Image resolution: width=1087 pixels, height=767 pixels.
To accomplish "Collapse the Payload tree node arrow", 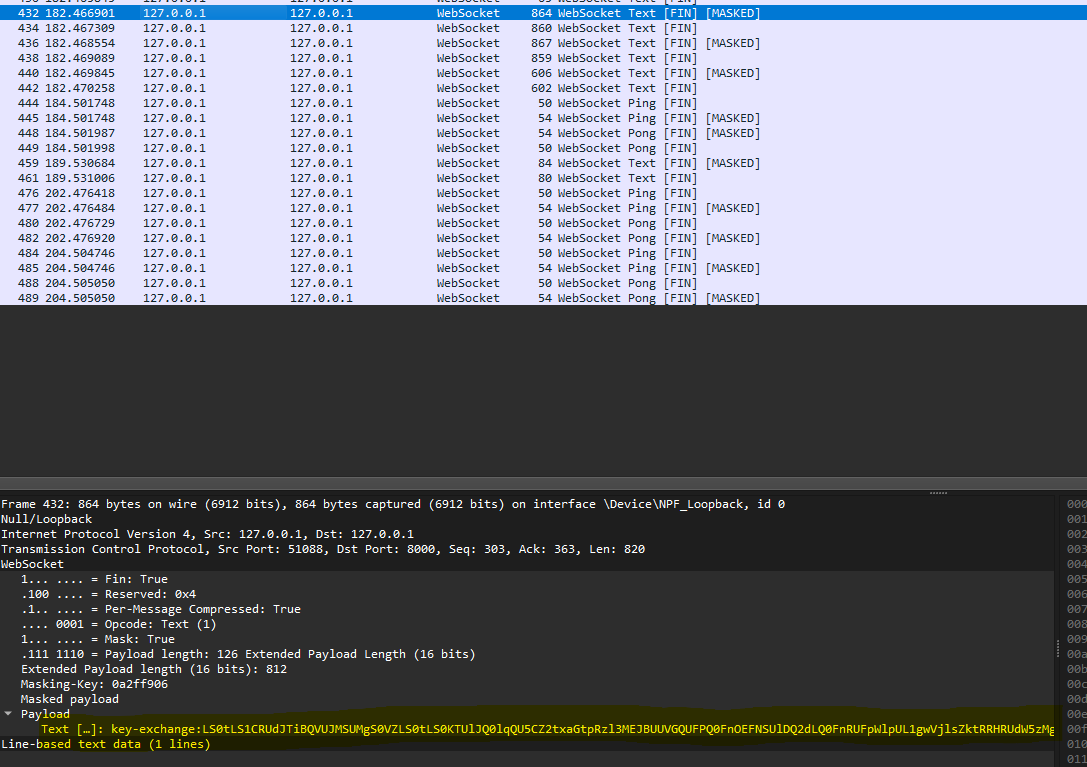I will pos(9,714).
